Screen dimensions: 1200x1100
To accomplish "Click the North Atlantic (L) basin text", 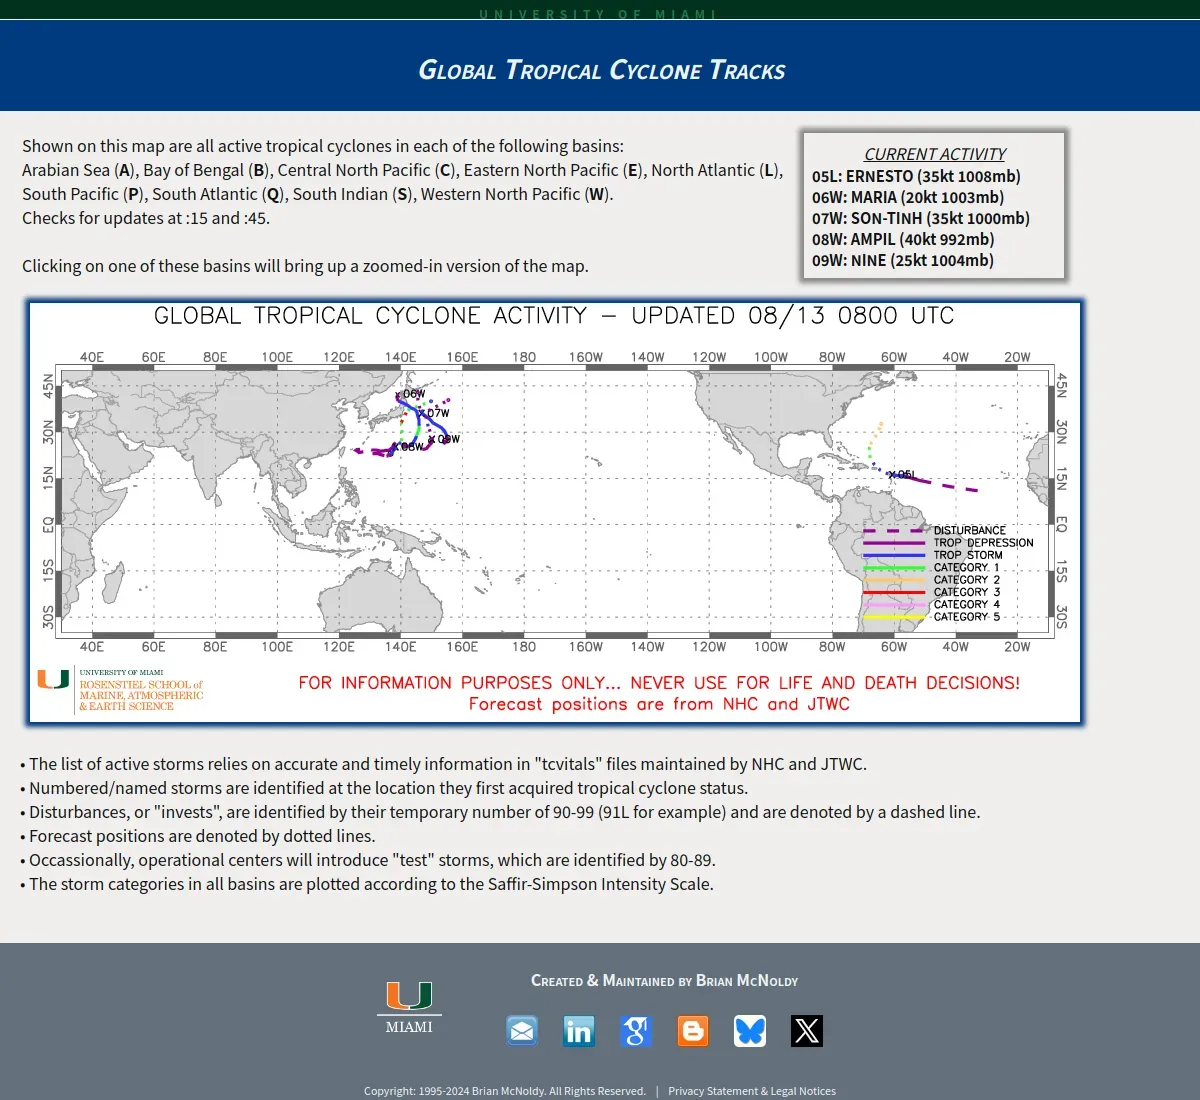I will coord(715,170).
